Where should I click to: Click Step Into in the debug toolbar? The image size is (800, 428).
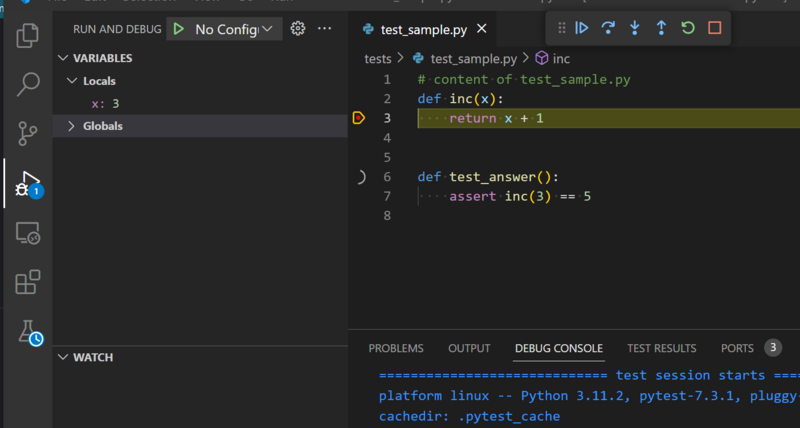click(635, 28)
